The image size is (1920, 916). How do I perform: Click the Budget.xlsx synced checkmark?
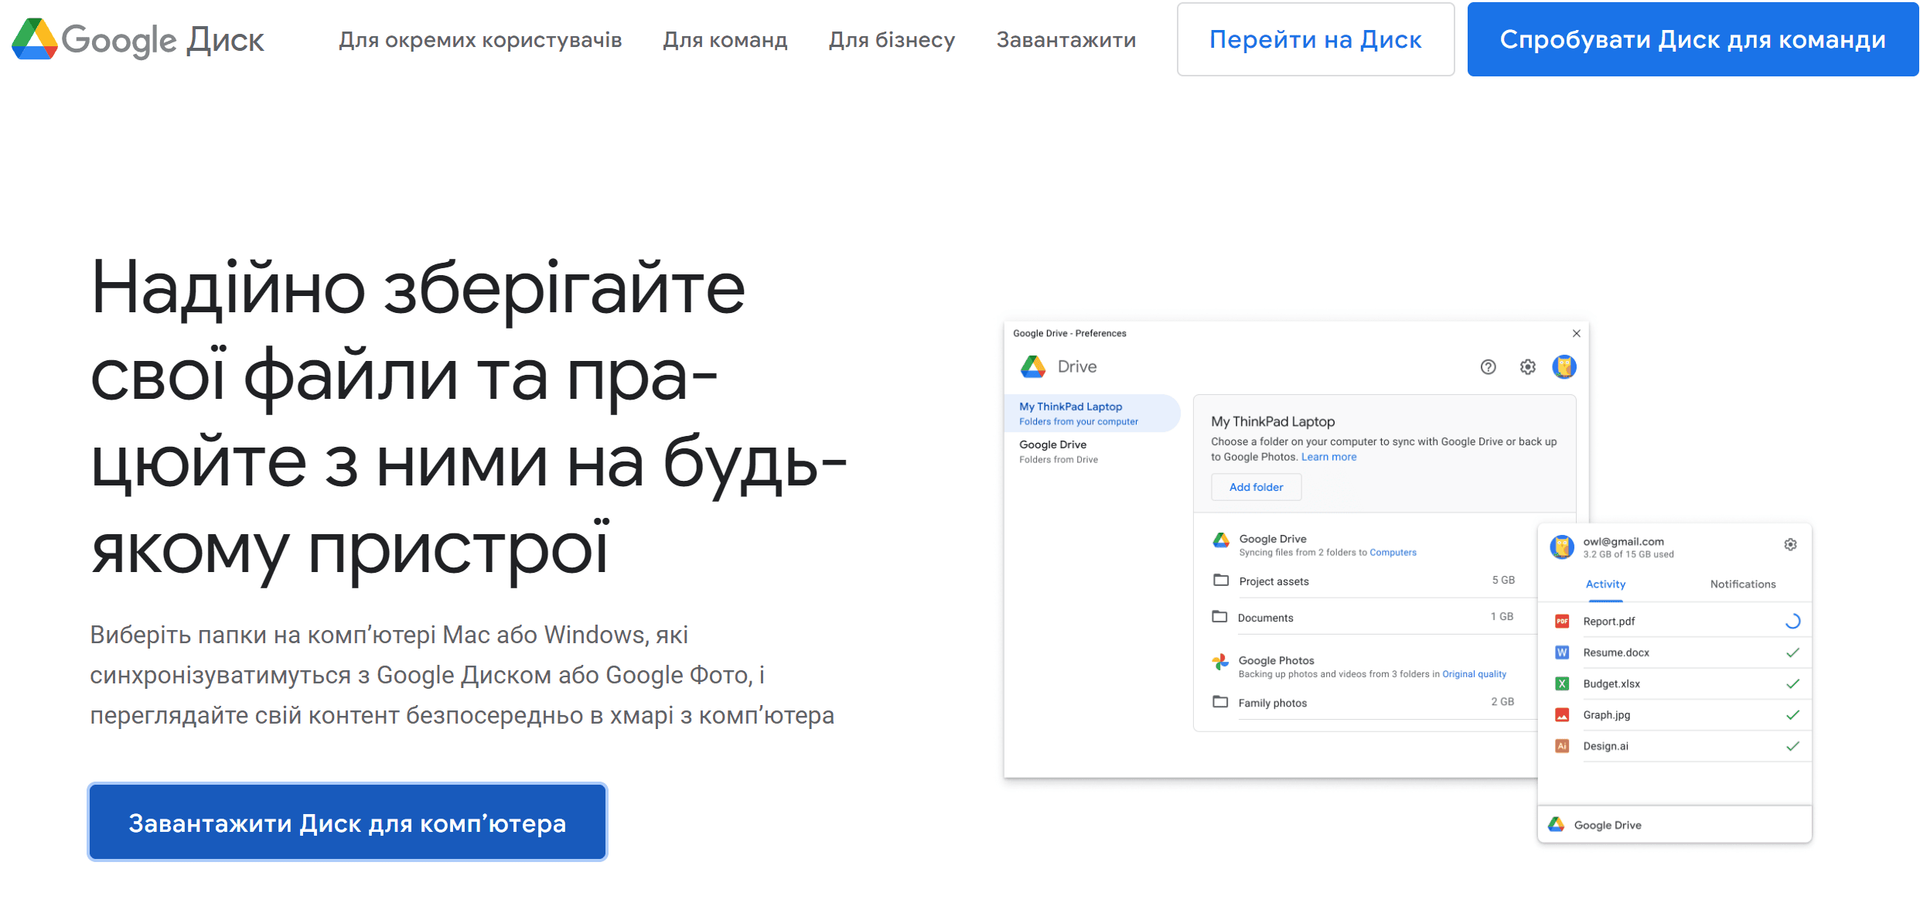1793,684
